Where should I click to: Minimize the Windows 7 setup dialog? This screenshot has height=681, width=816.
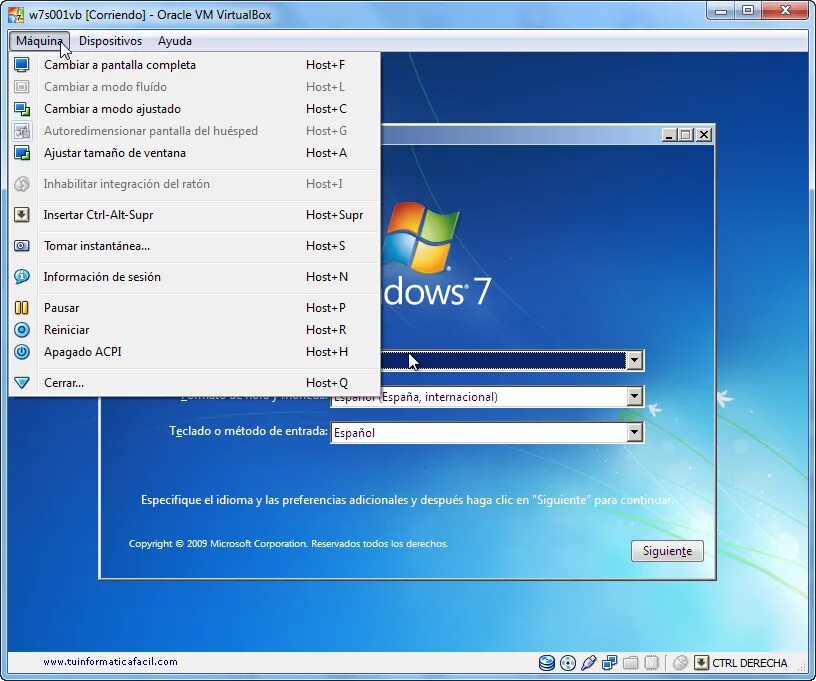(669, 135)
